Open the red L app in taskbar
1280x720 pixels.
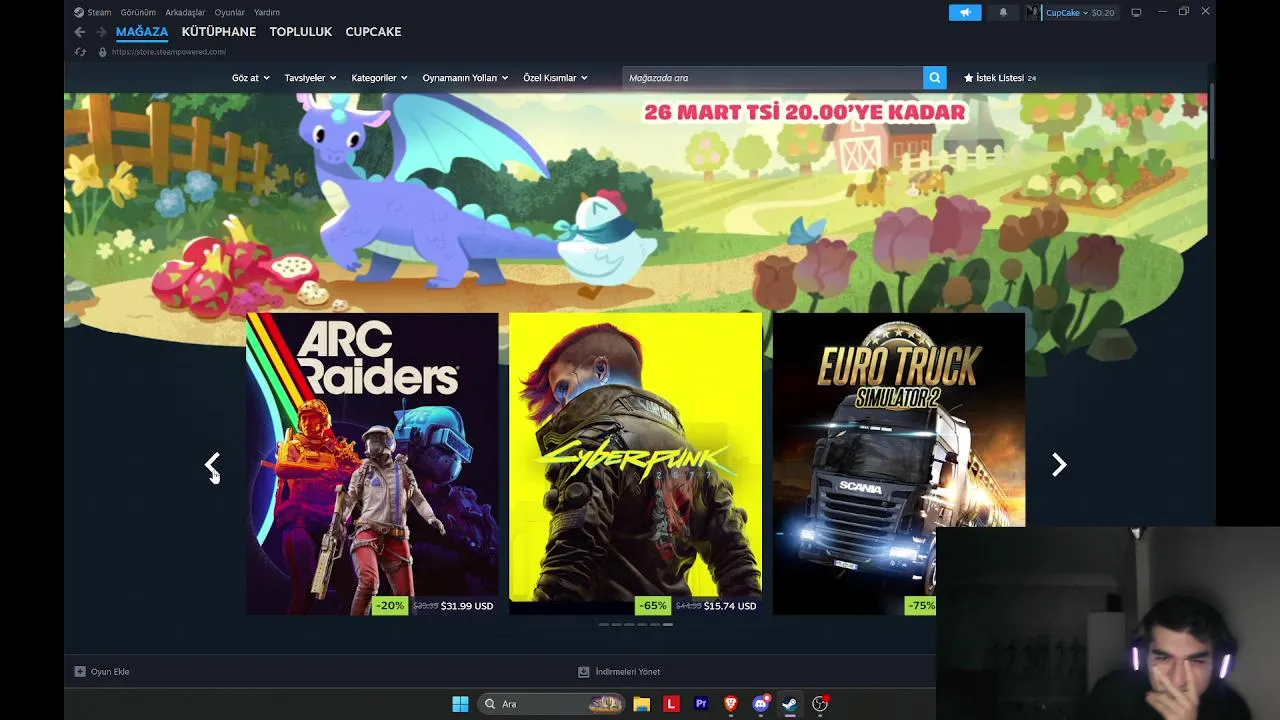coord(671,704)
